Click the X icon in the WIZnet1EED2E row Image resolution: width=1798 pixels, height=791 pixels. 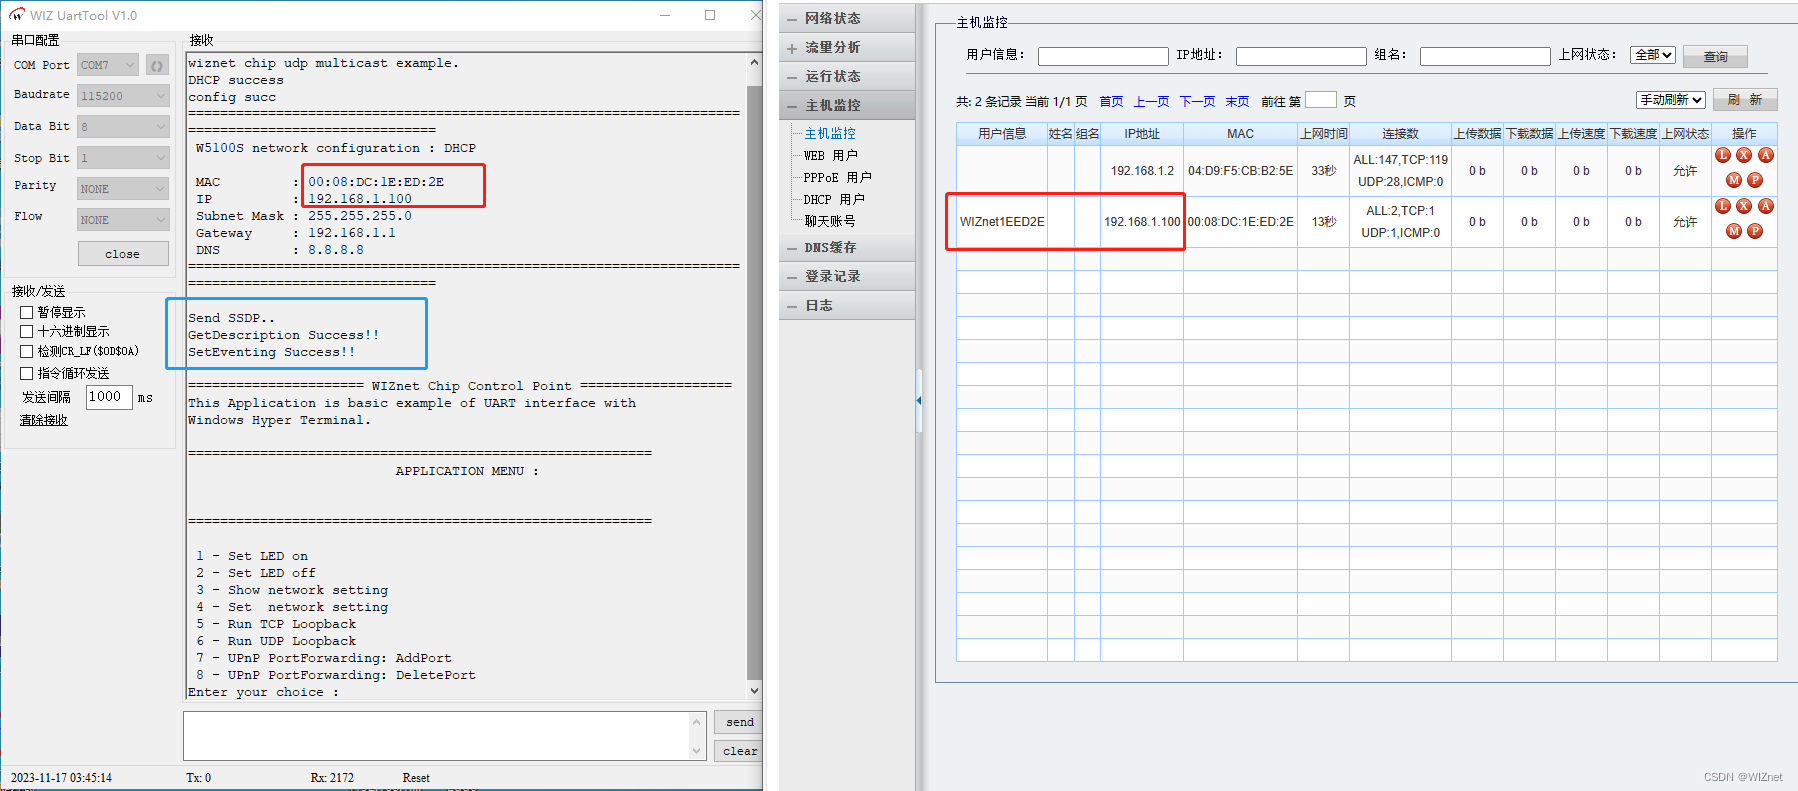(x=1744, y=206)
